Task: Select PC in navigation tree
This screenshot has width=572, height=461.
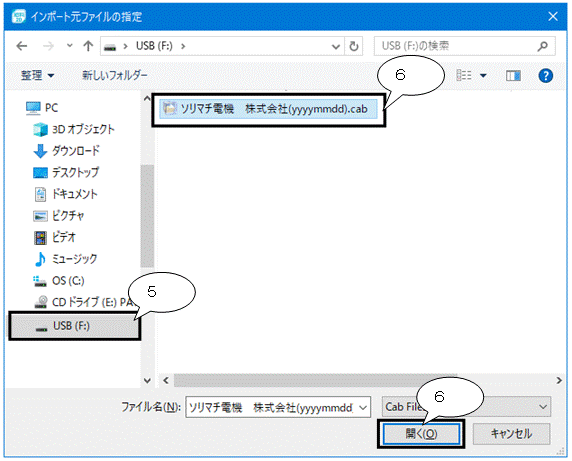Action: click(x=51, y=108)
